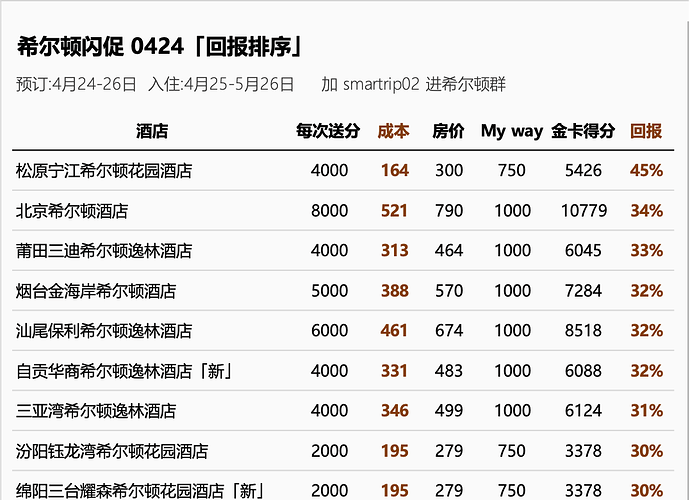Click room price 300 in 松原宁江 row

tap(449, 171)
